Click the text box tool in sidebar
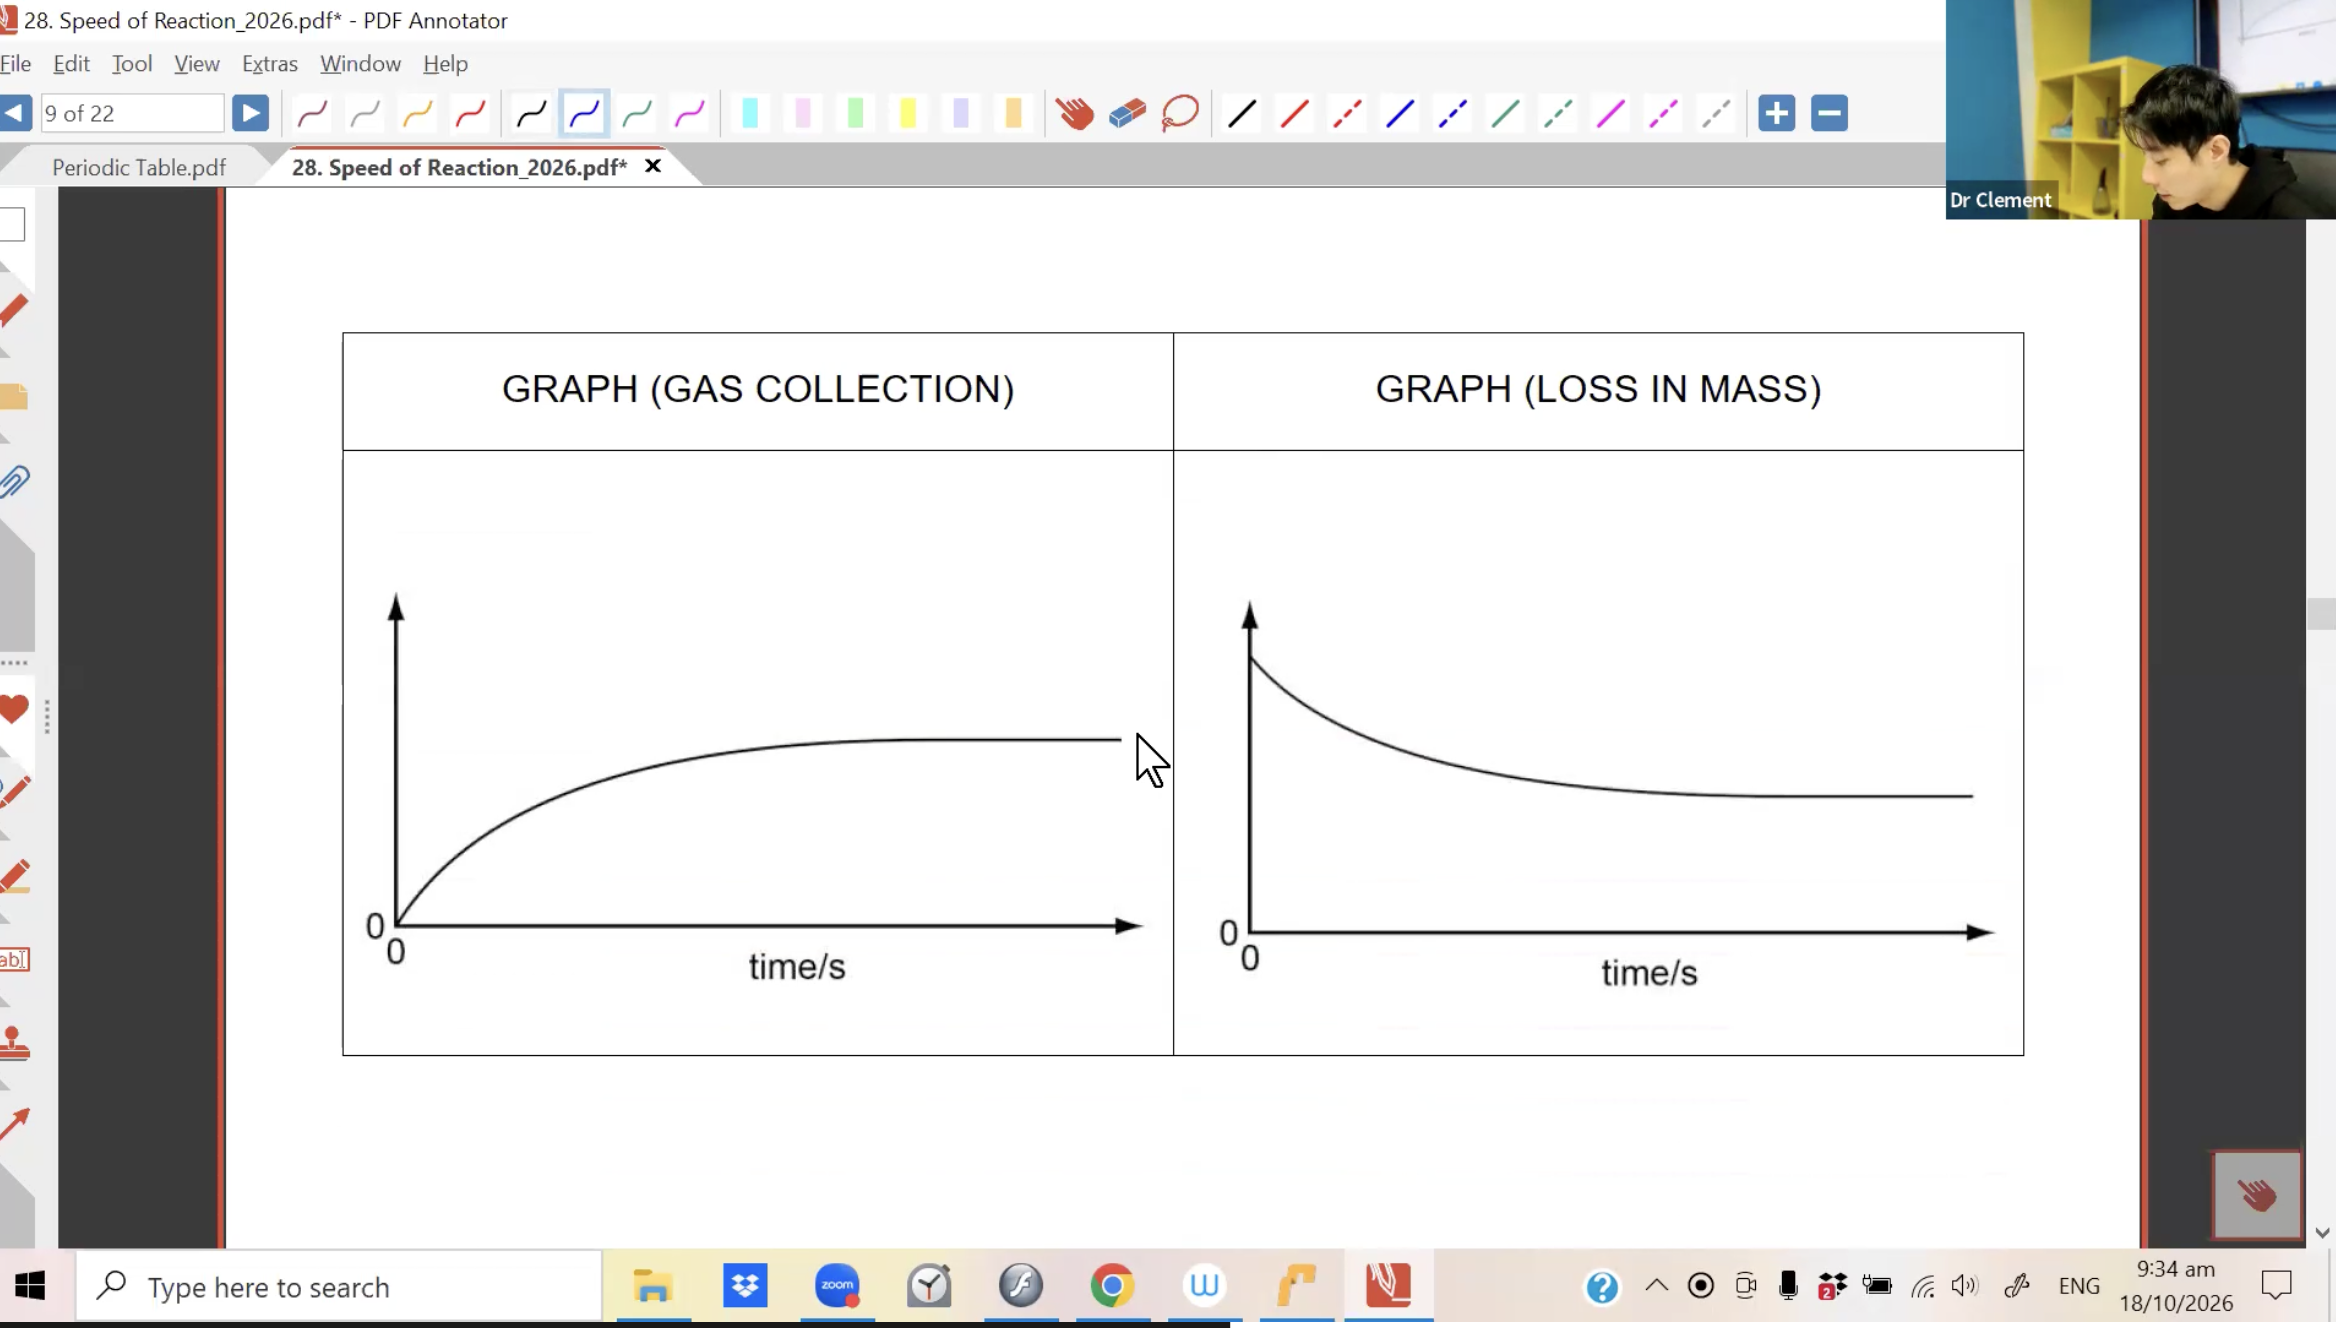Image resolution: width=2336 pixels, height=1328 pixels. (x=14, y=959)
